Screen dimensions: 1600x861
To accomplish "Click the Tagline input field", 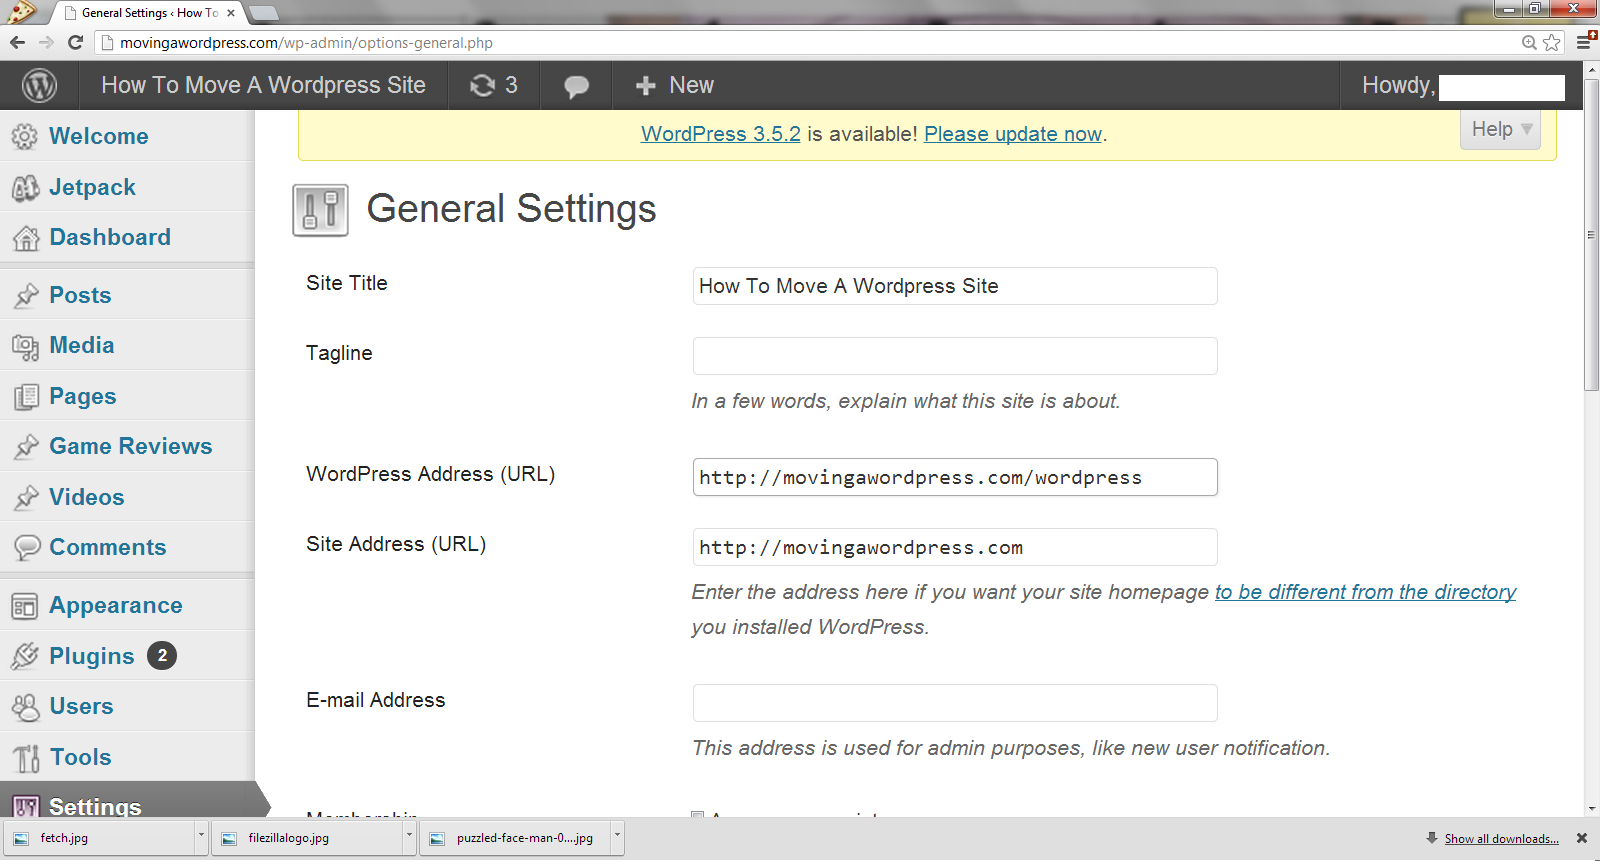I will click(955, 356).
